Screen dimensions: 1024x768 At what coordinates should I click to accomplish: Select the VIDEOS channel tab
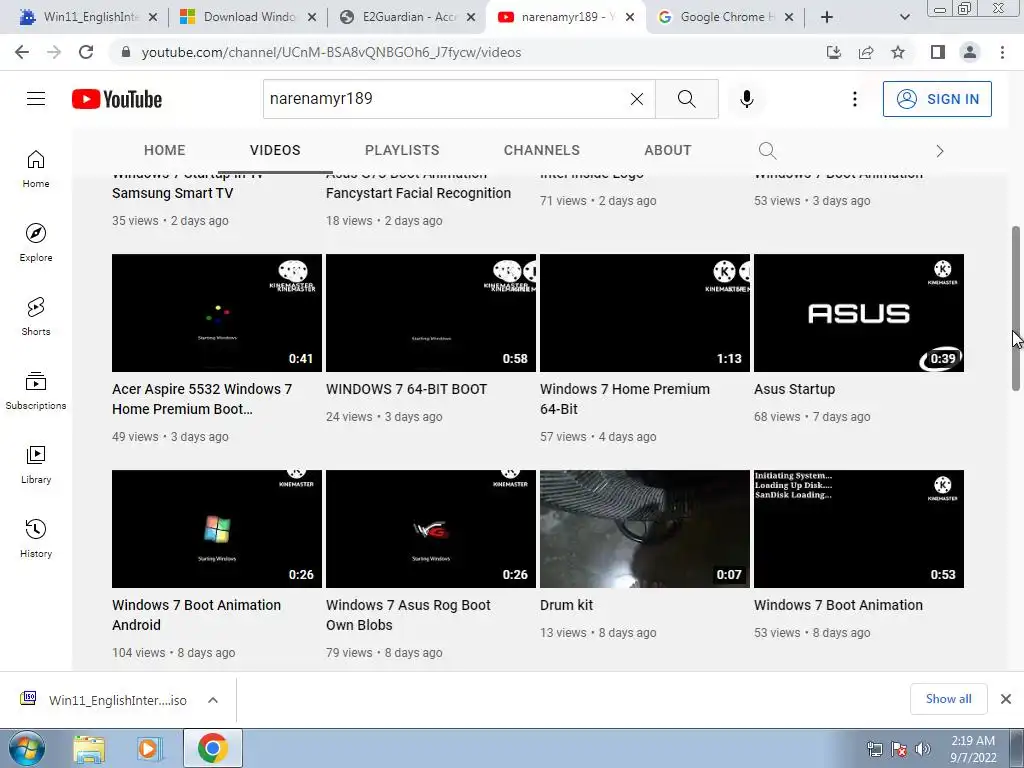[275, 150]
